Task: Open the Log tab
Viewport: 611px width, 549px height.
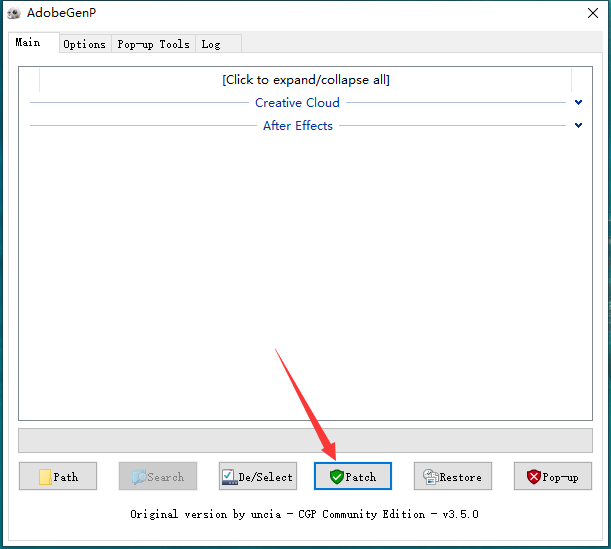Action: 218,44
